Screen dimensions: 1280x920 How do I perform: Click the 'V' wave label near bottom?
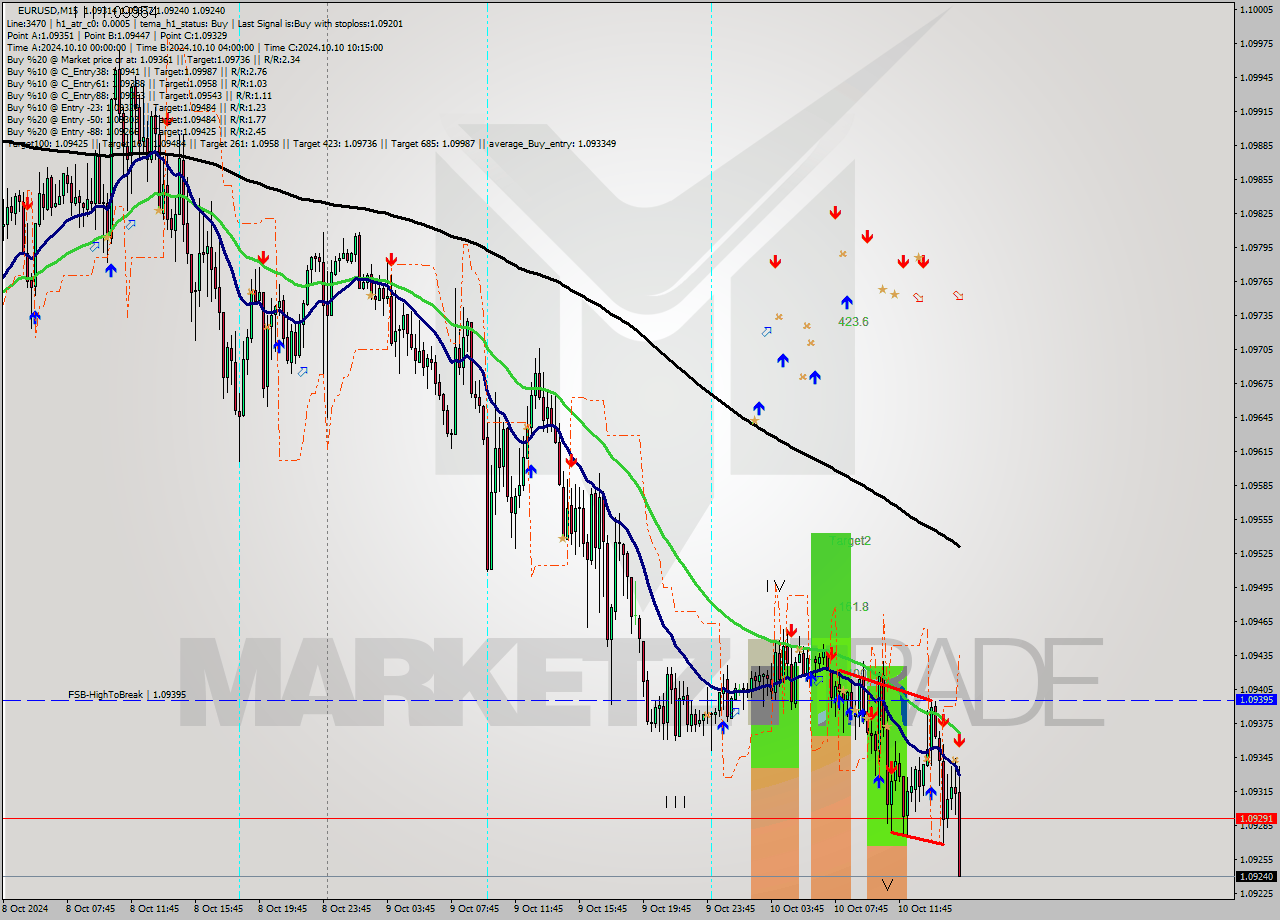point(887,885)
